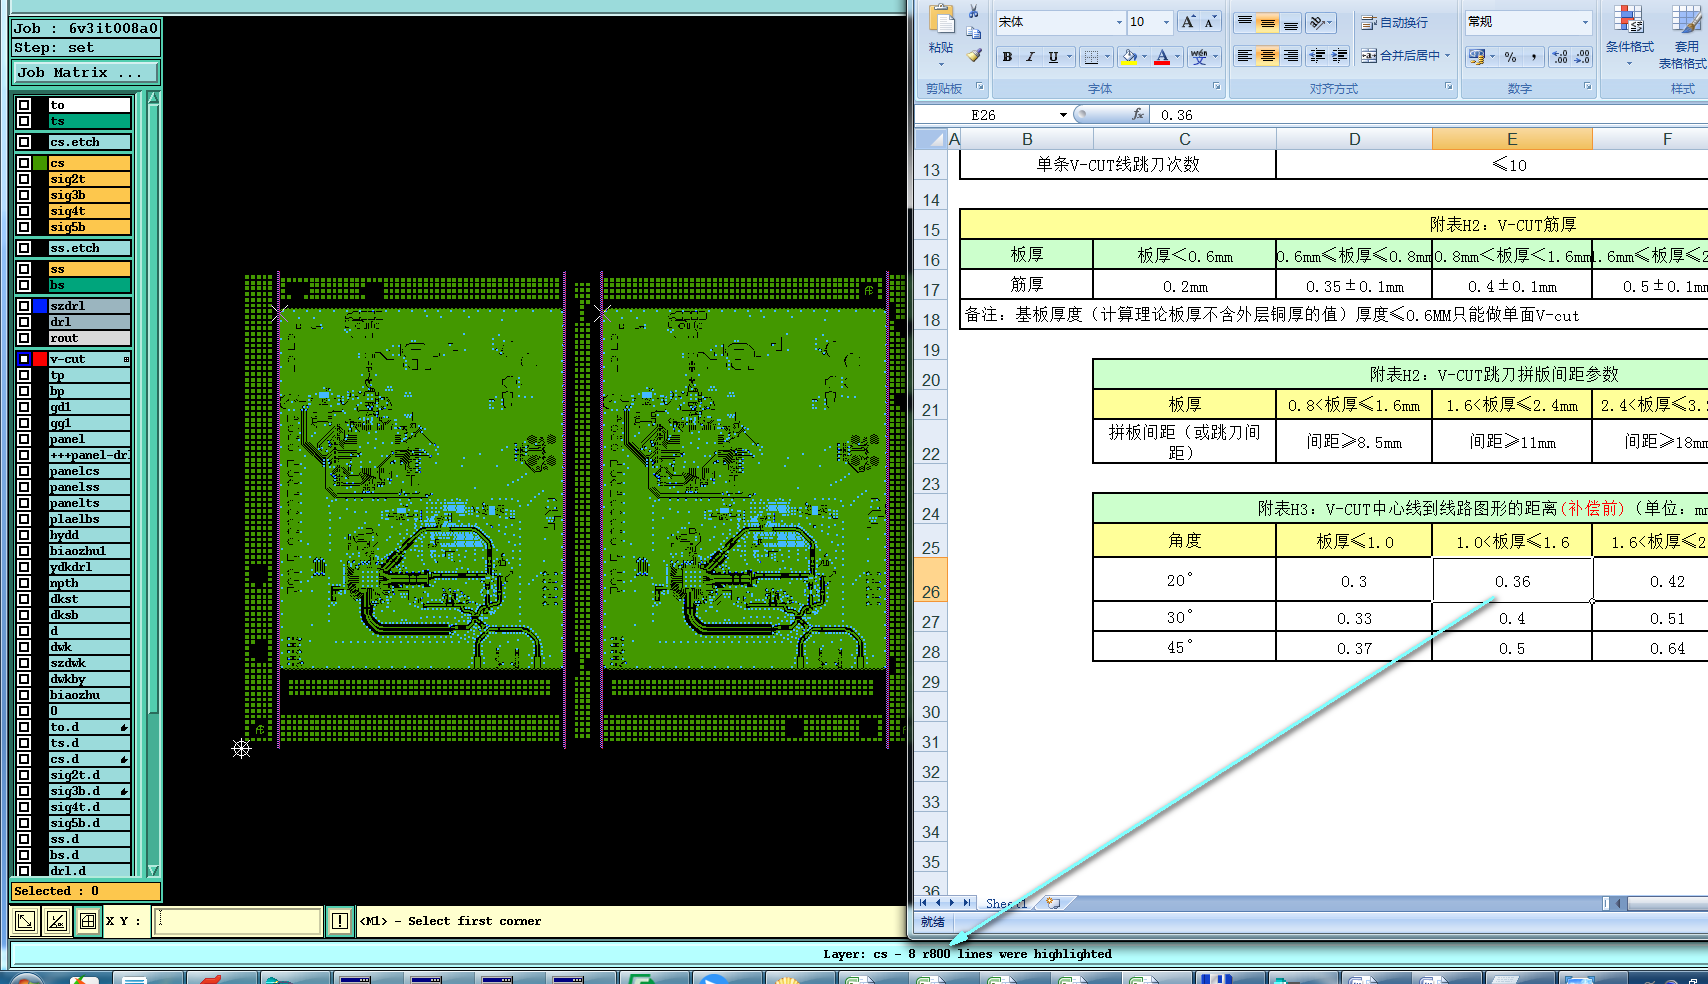Click the Job Matrix button

tap(85, 72)
